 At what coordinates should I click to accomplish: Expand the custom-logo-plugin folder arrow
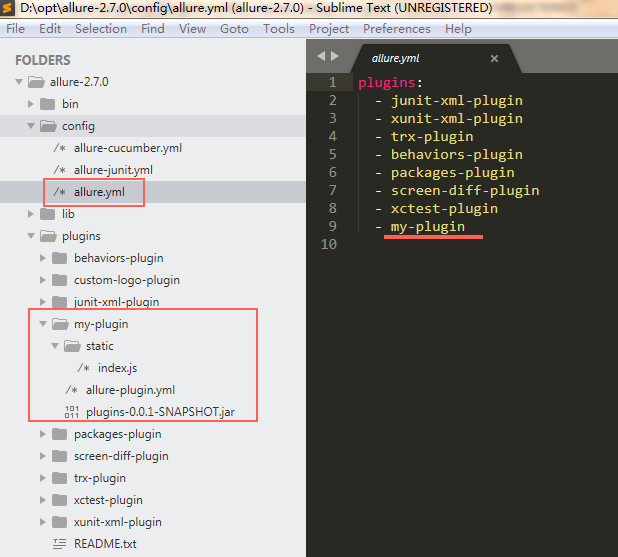tap(43, 280)
